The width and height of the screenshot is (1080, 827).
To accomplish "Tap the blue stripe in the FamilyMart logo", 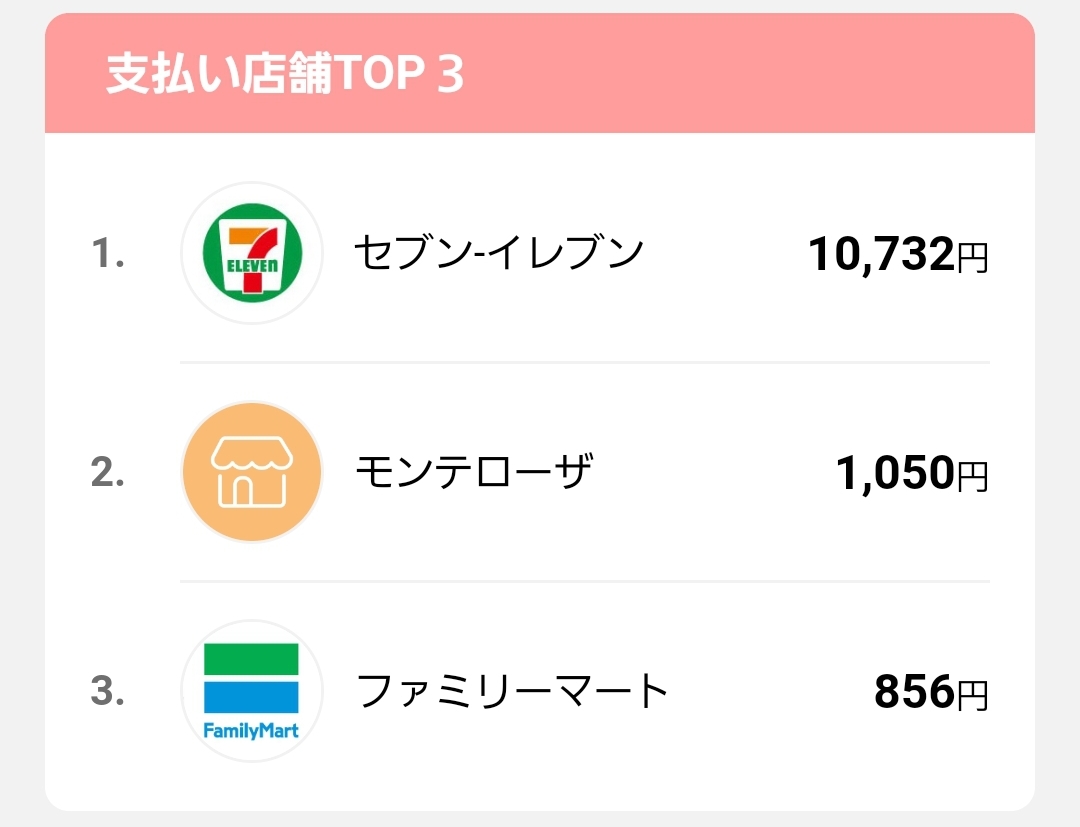I will pos(251,698).
